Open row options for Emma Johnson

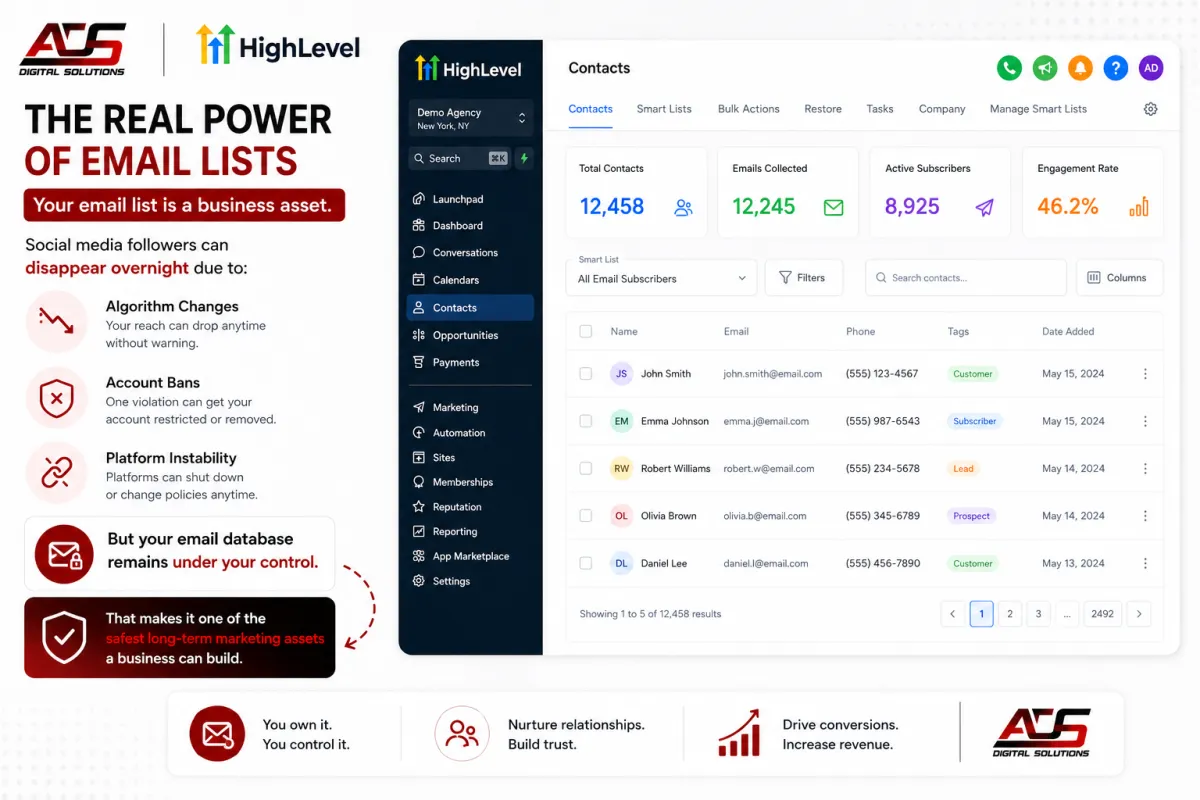(x=1145, y=421)
